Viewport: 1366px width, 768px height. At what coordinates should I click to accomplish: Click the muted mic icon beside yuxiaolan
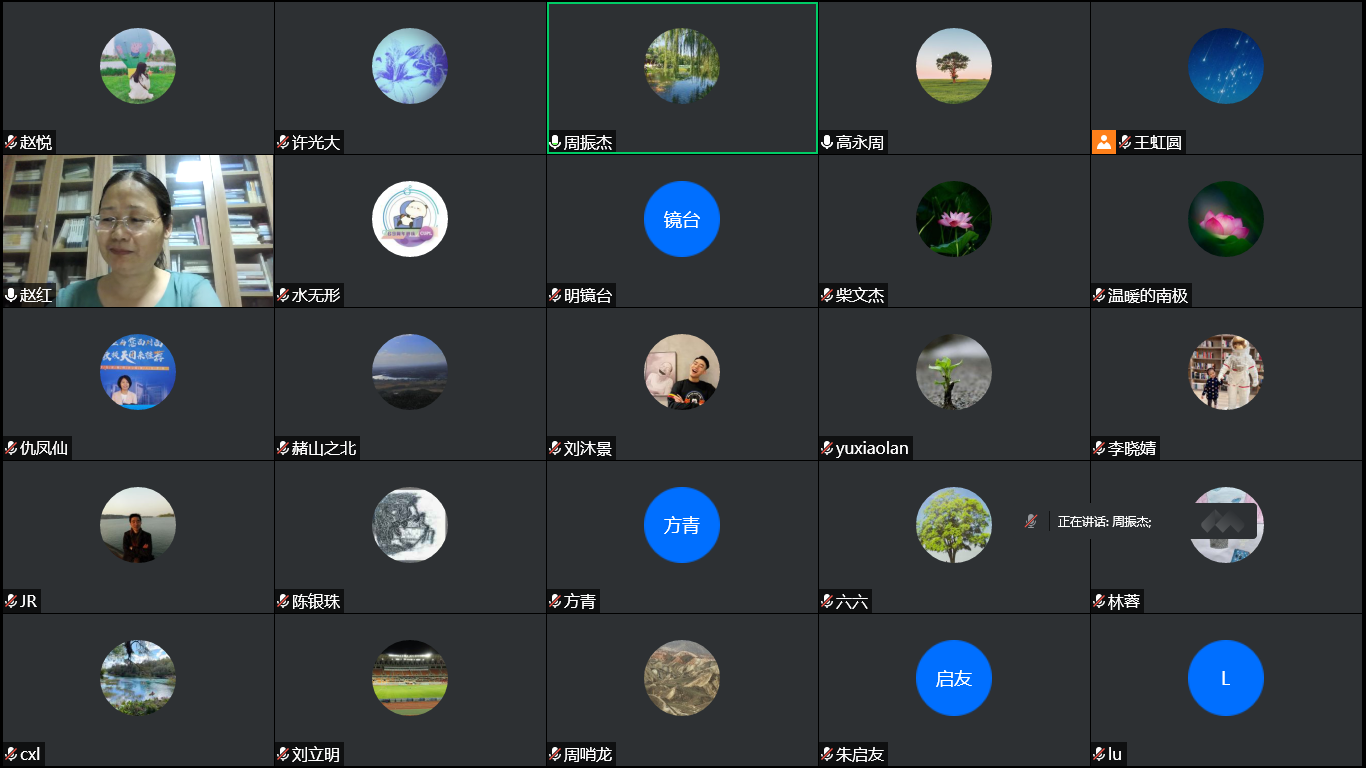point(827,448)
